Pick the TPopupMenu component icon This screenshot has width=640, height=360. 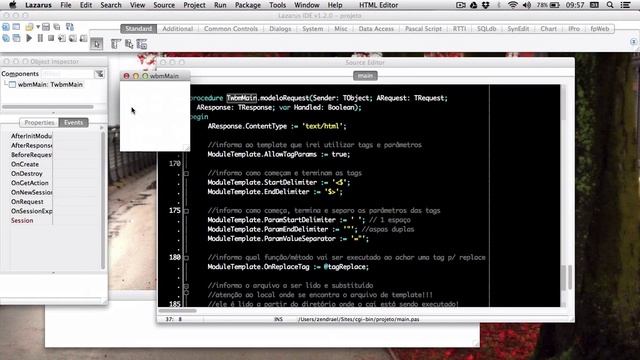[x=129, y=44]
